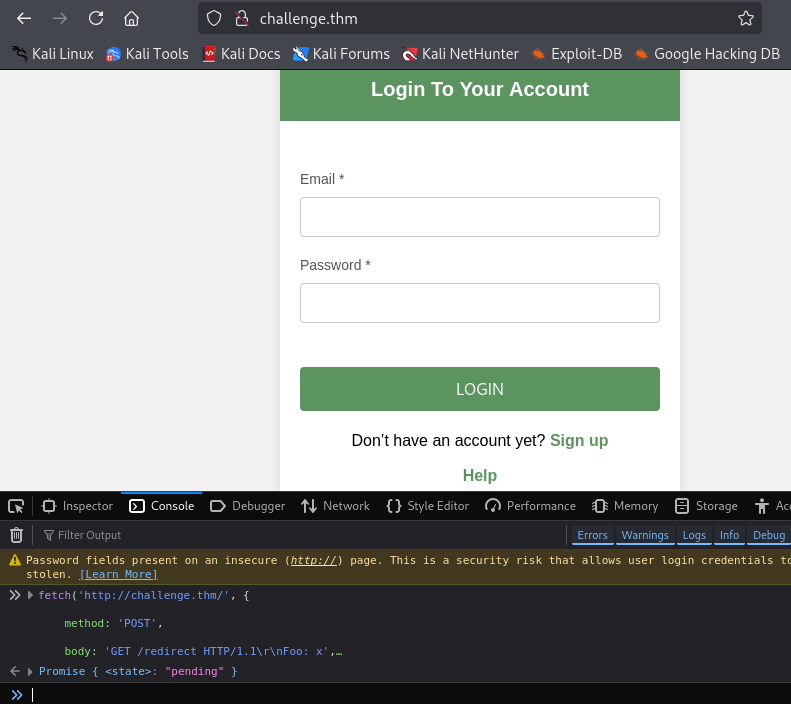Switch to the Inspector tab
The height and width of the screenshot is (704, 791).
coord(78,506)
